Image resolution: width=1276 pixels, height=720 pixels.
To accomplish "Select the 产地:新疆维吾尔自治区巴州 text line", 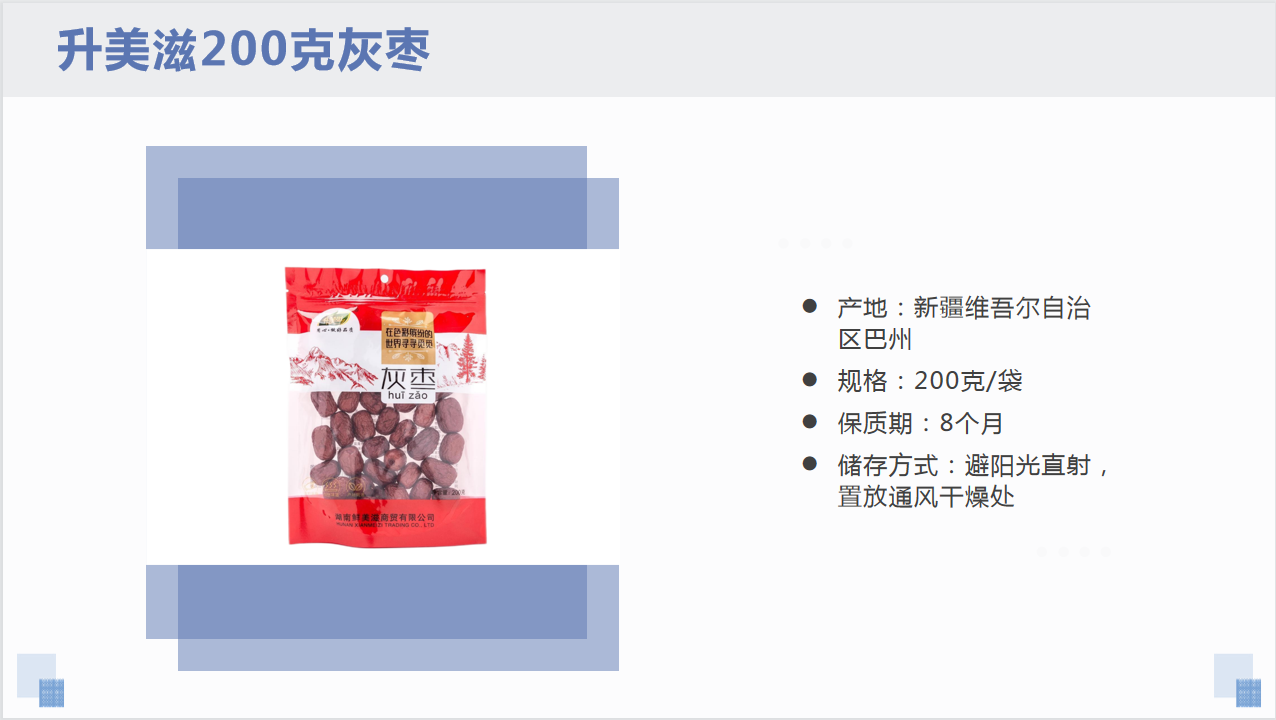I will [x=964, y=323].
